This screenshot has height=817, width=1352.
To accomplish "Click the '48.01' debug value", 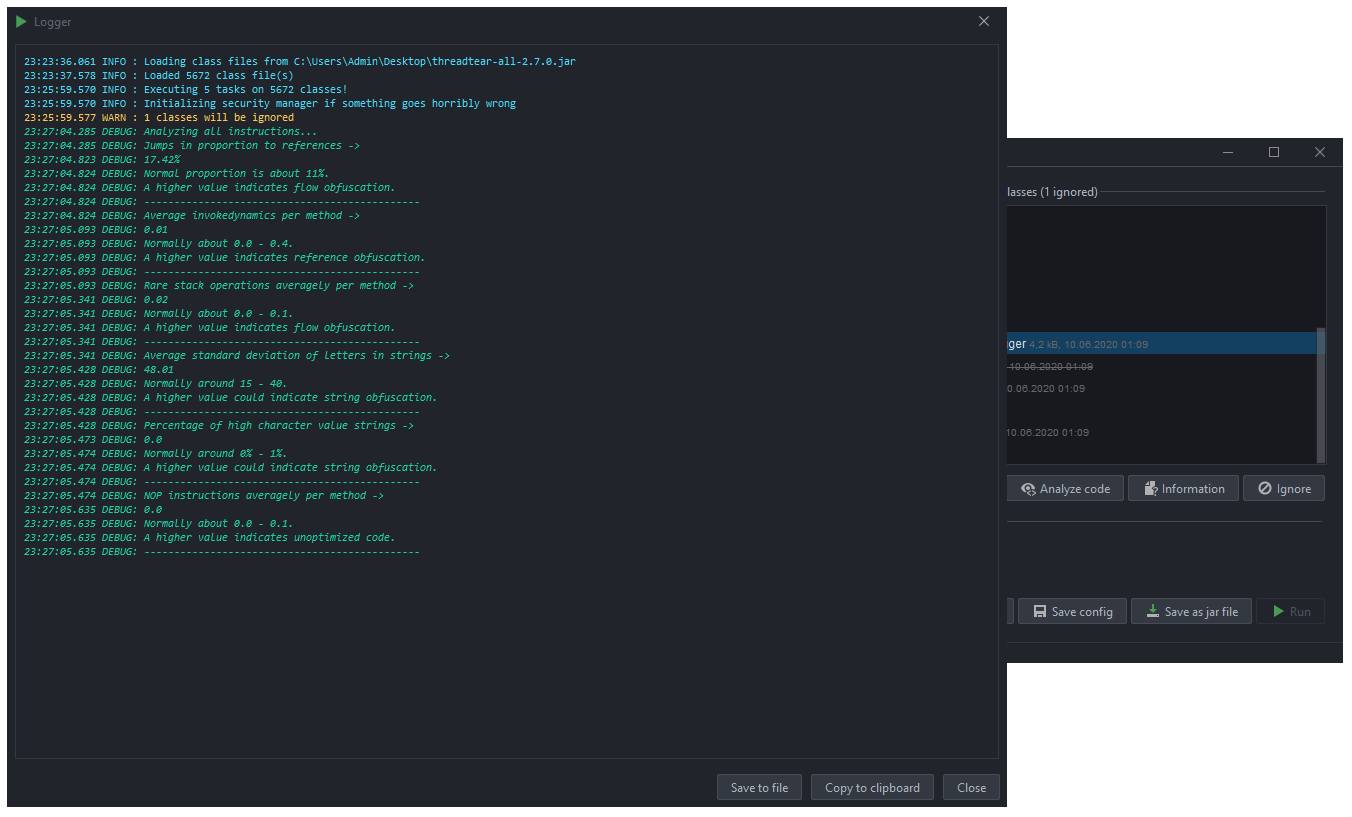I will [159, 369].
